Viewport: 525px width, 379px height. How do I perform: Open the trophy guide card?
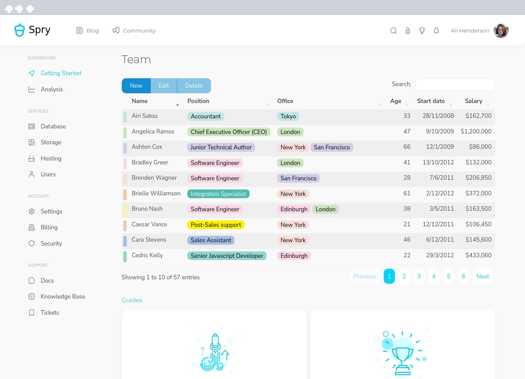(402, 345)
